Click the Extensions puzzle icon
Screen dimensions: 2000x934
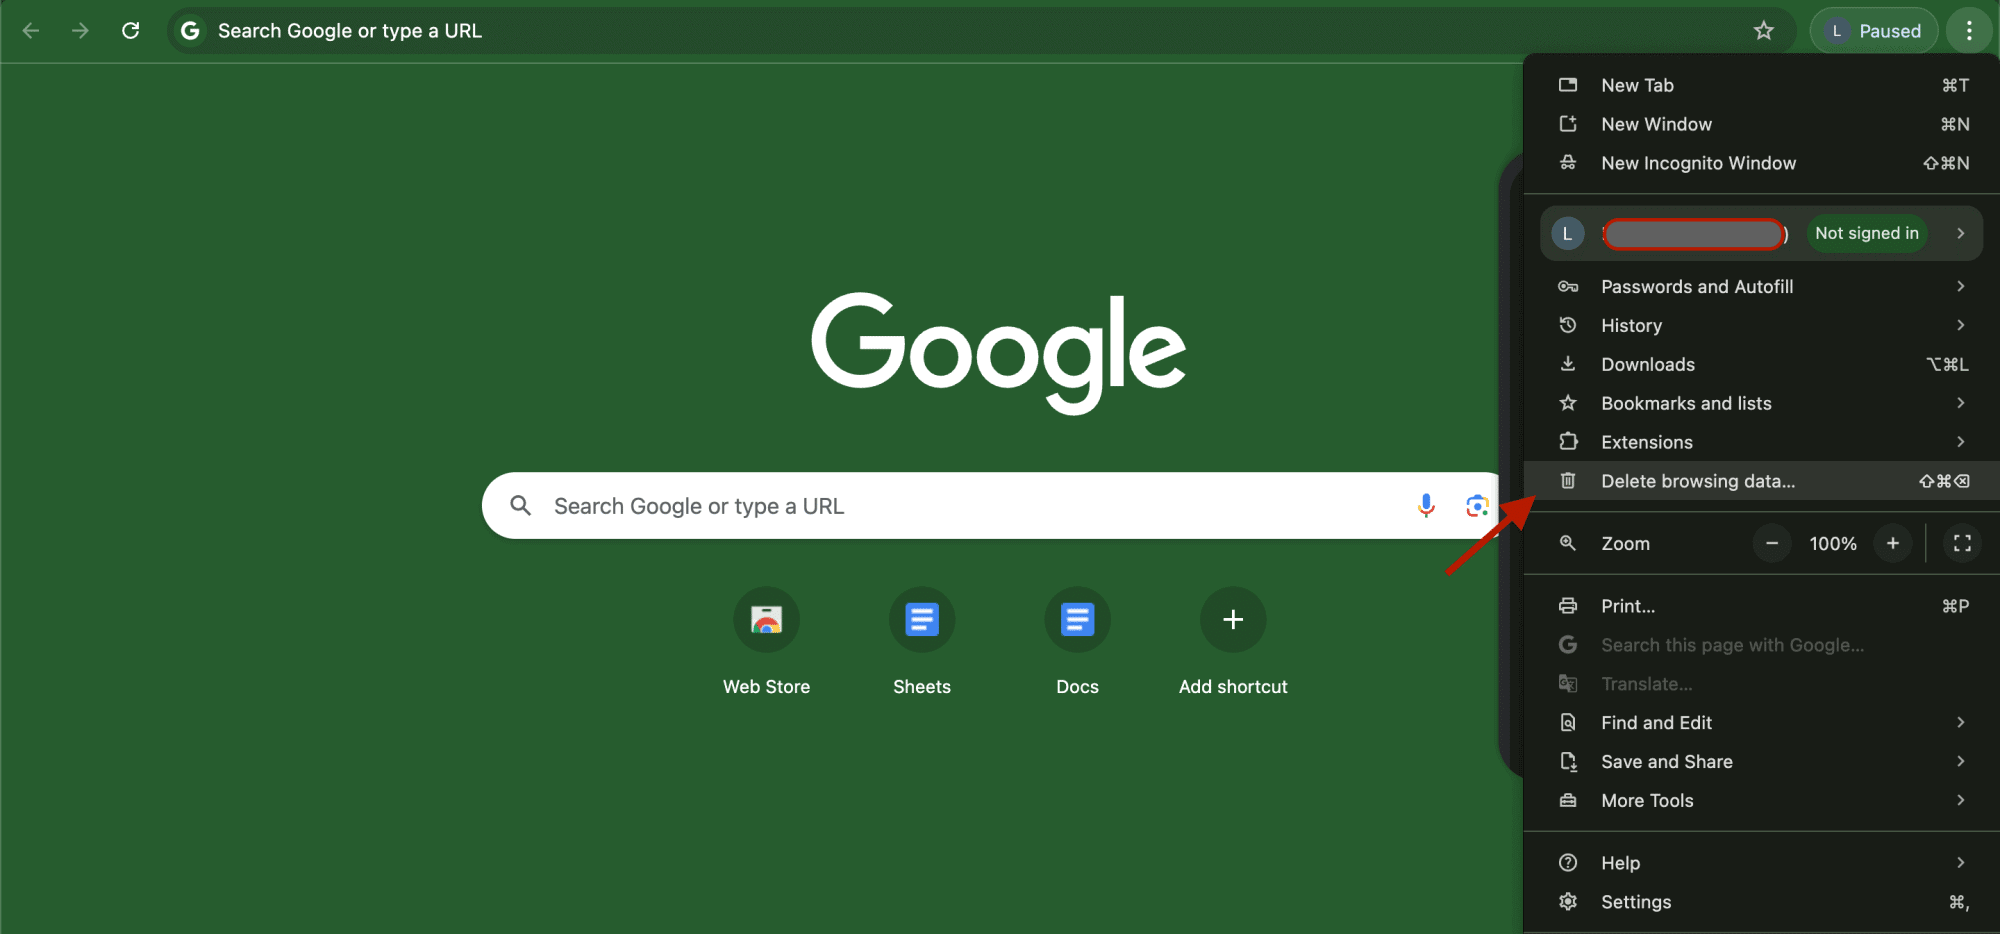point(1568,442)
